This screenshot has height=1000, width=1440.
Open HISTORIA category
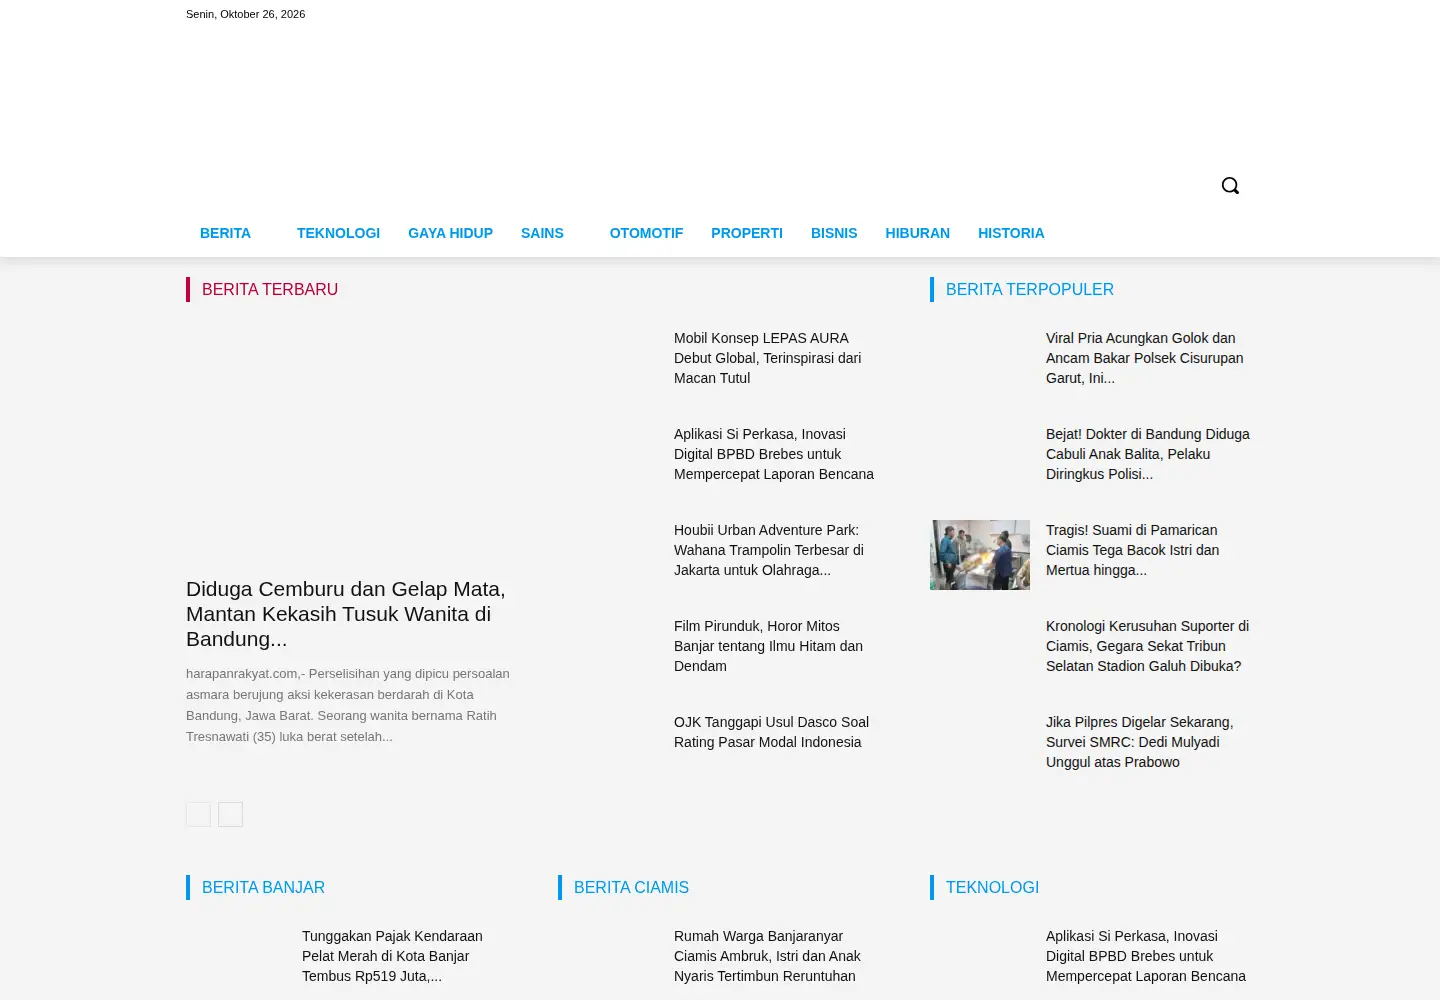1011,233
